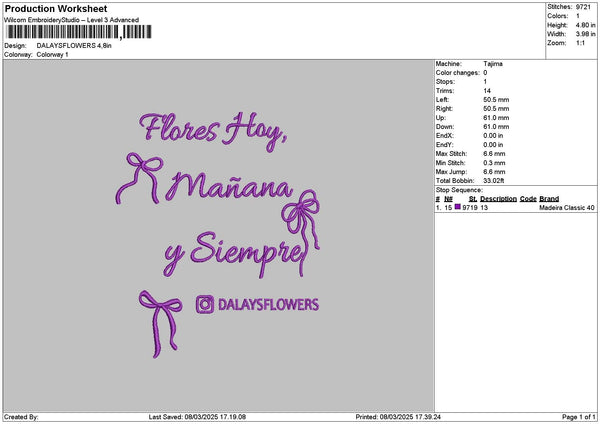Click the purple thread color swatch

click(x=457, y=207)
